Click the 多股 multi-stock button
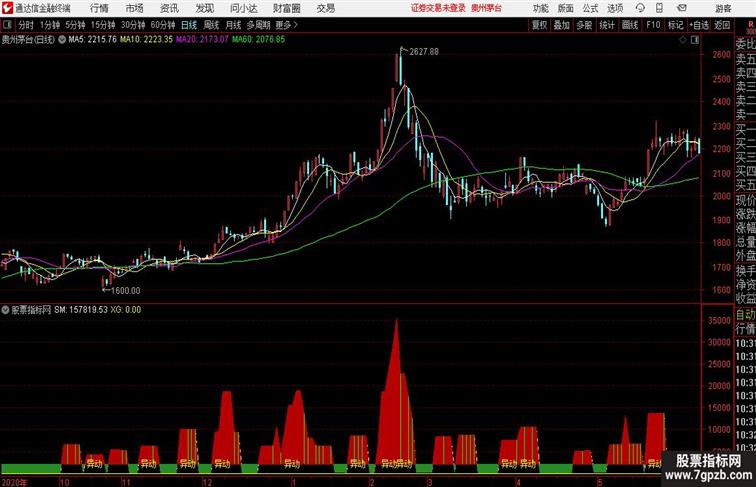This screenshot has height=487, width=756. pyautogui.click(x=584, y=25)
